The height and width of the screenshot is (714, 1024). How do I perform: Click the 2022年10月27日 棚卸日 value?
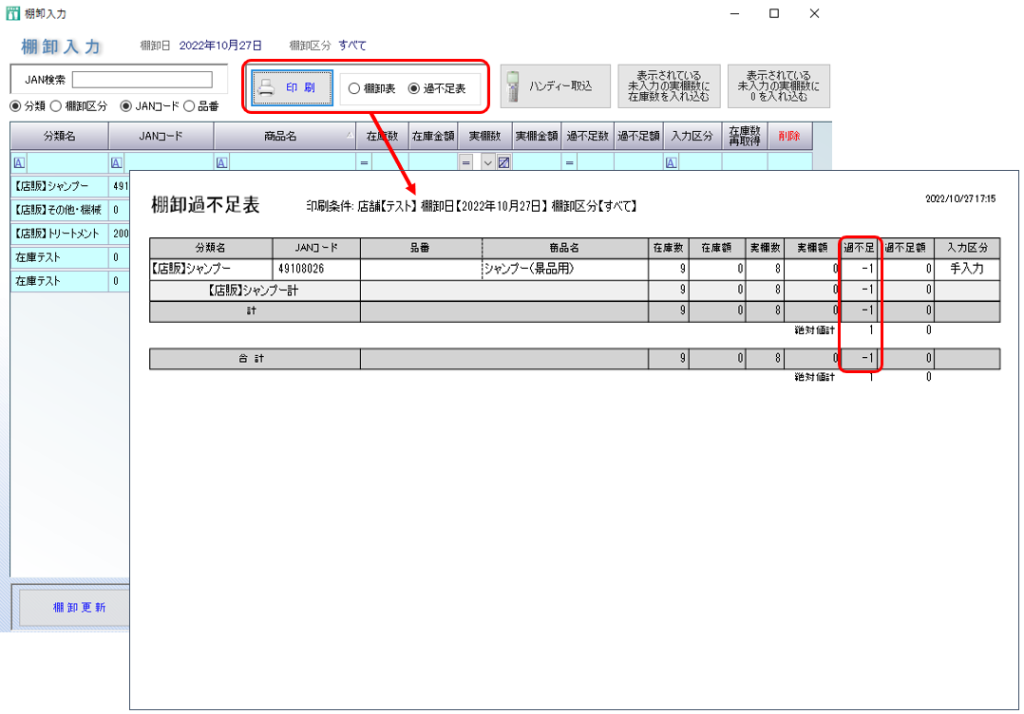pyautogui.click(x=221, y=45)
